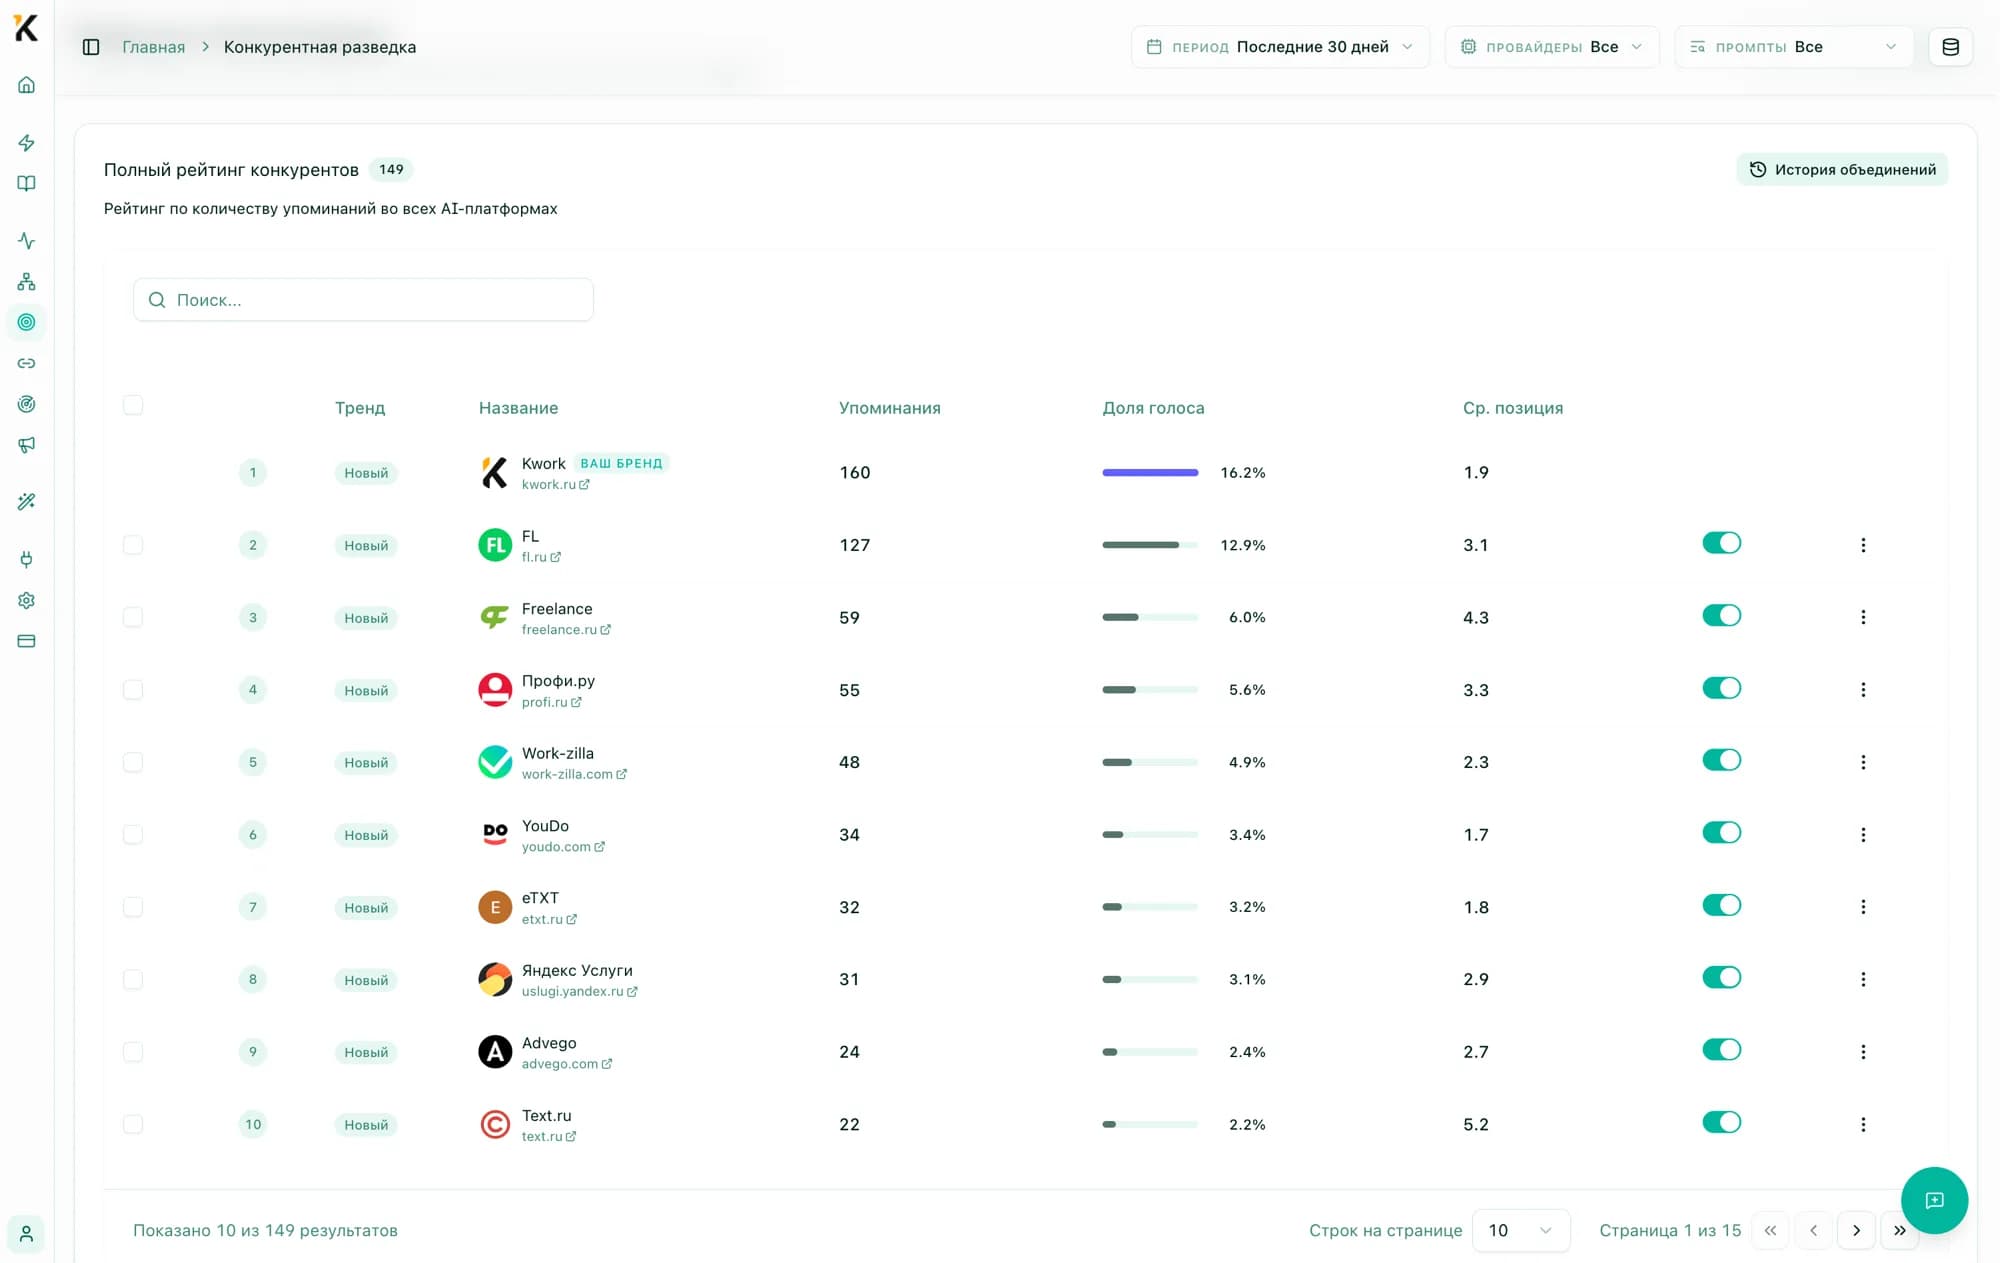Click the database icon button
This screenshot has width=2000, height=1263.
(1950, 47)
